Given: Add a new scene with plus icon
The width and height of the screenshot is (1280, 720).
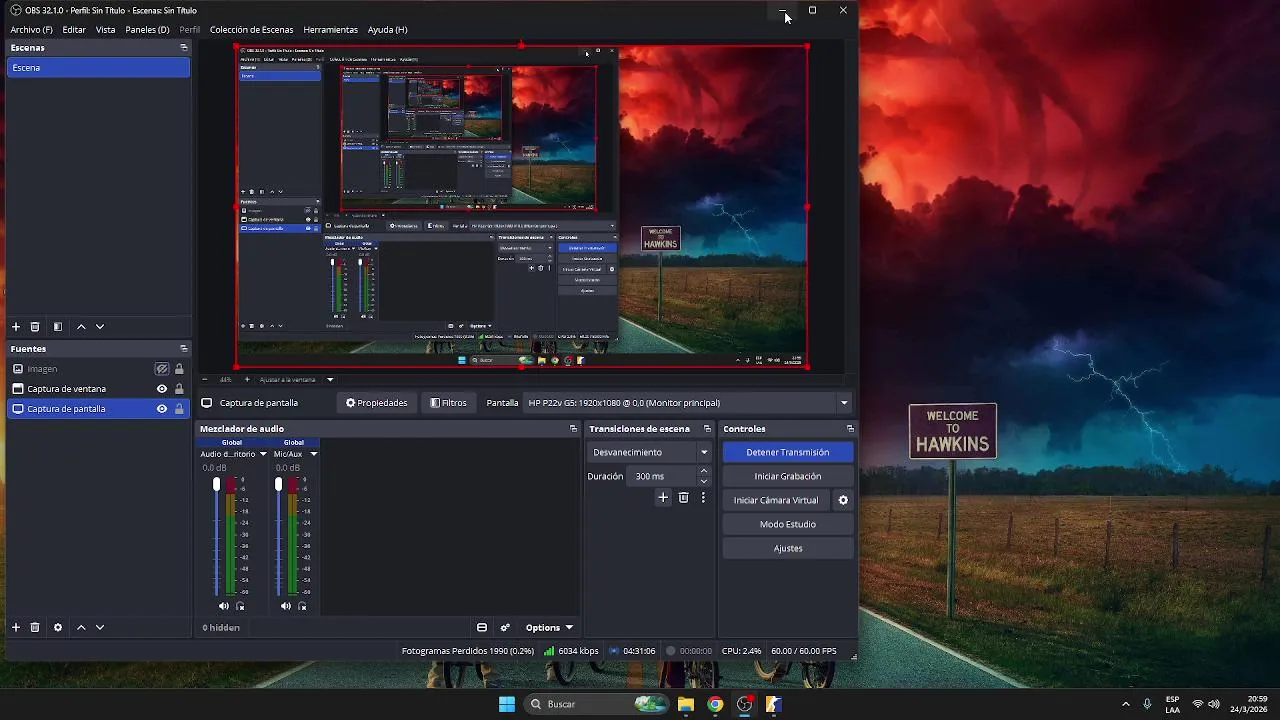Looking at the screenshot, I should (16, 327).
